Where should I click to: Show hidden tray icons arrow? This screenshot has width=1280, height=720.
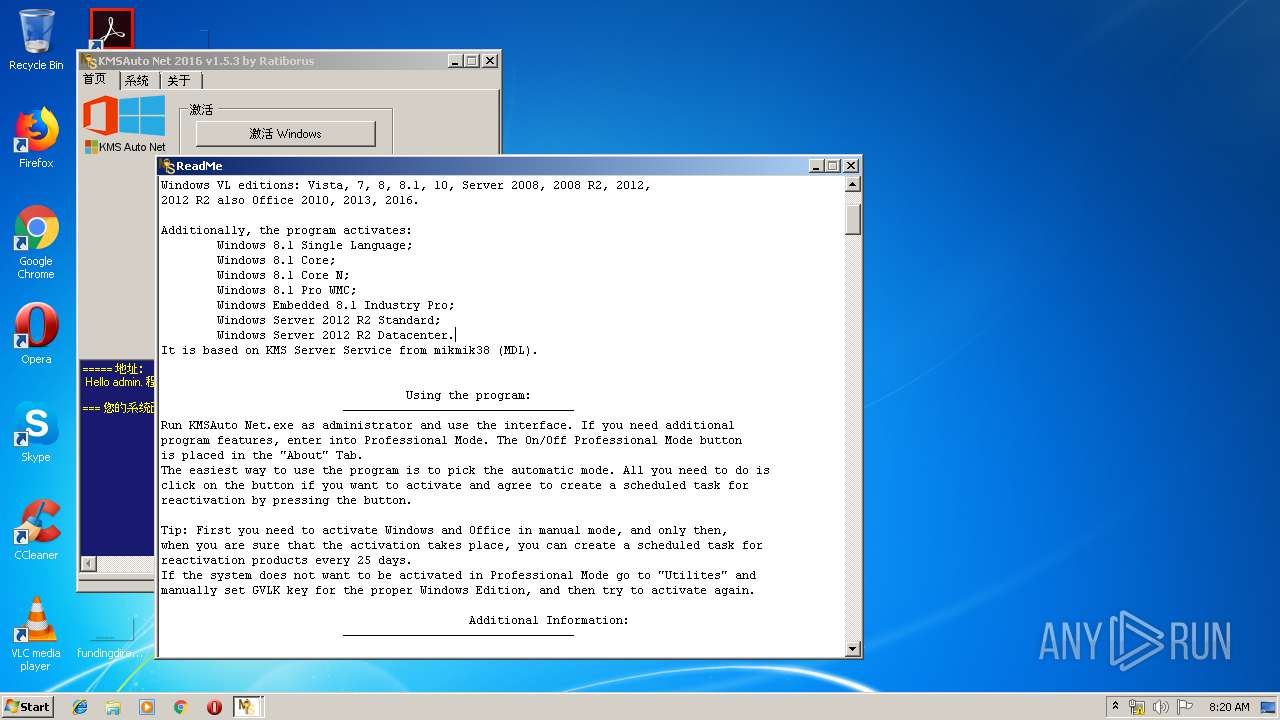coord(1115,707)
